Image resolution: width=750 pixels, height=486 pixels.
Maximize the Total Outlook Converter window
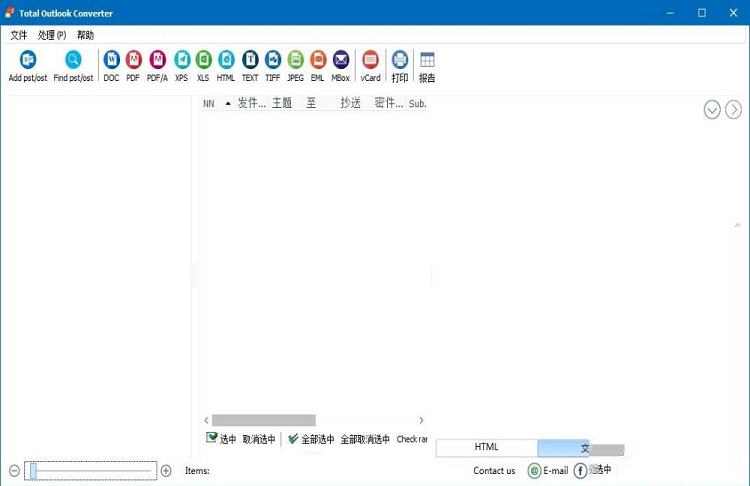click(702, 13)
